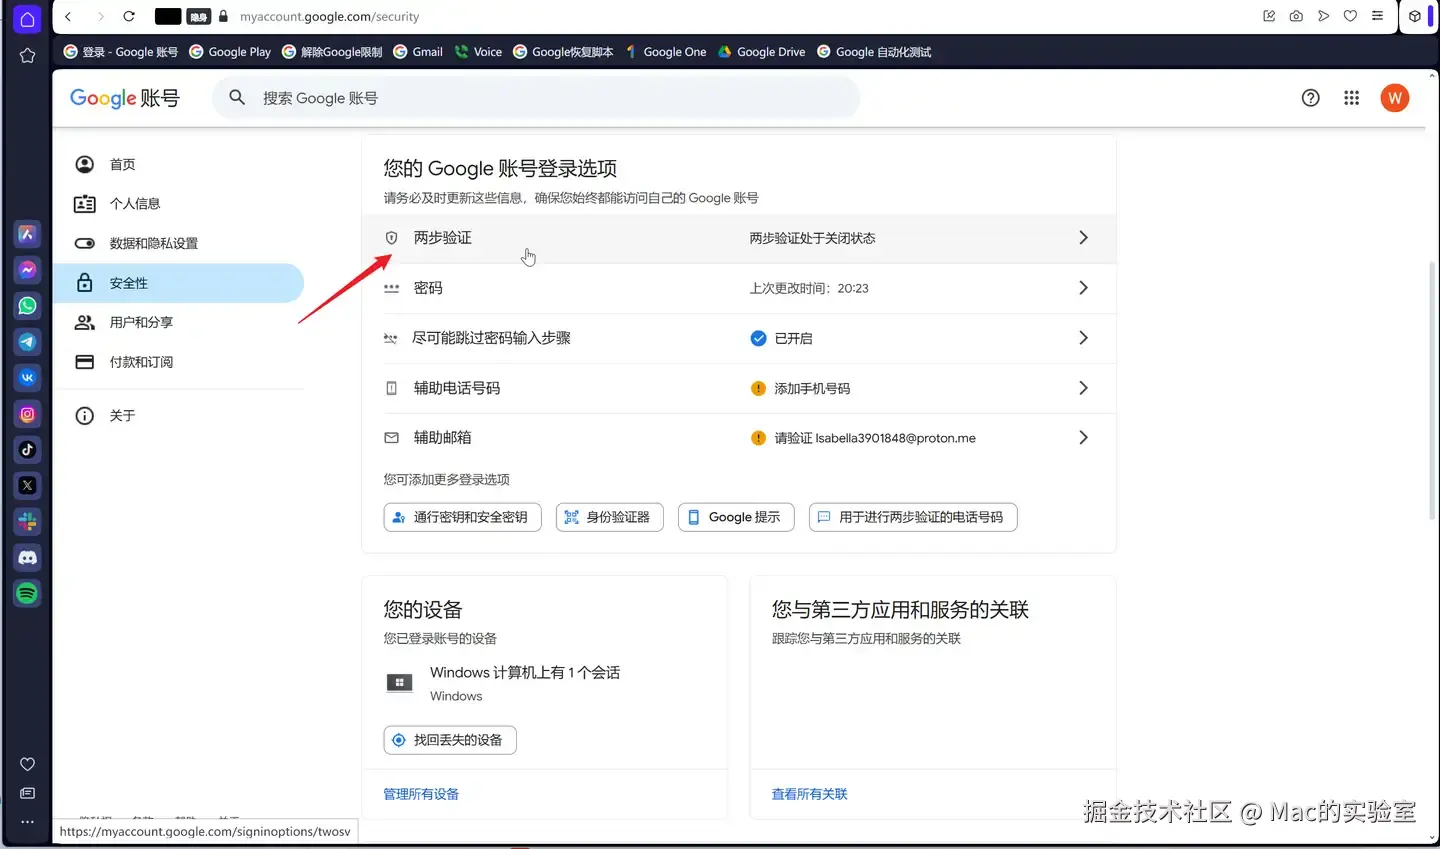
Task: Open the Gmail bookmark
Action: pos(418,52)
